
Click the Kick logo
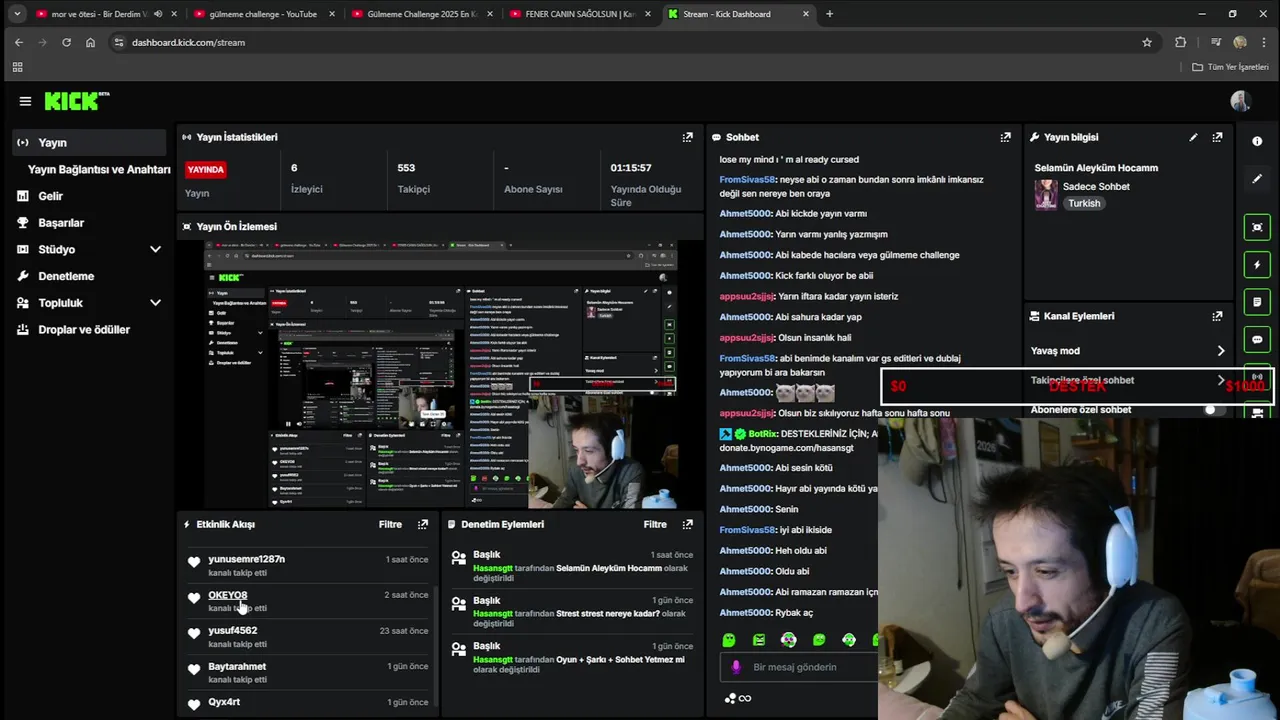[76, 101]
